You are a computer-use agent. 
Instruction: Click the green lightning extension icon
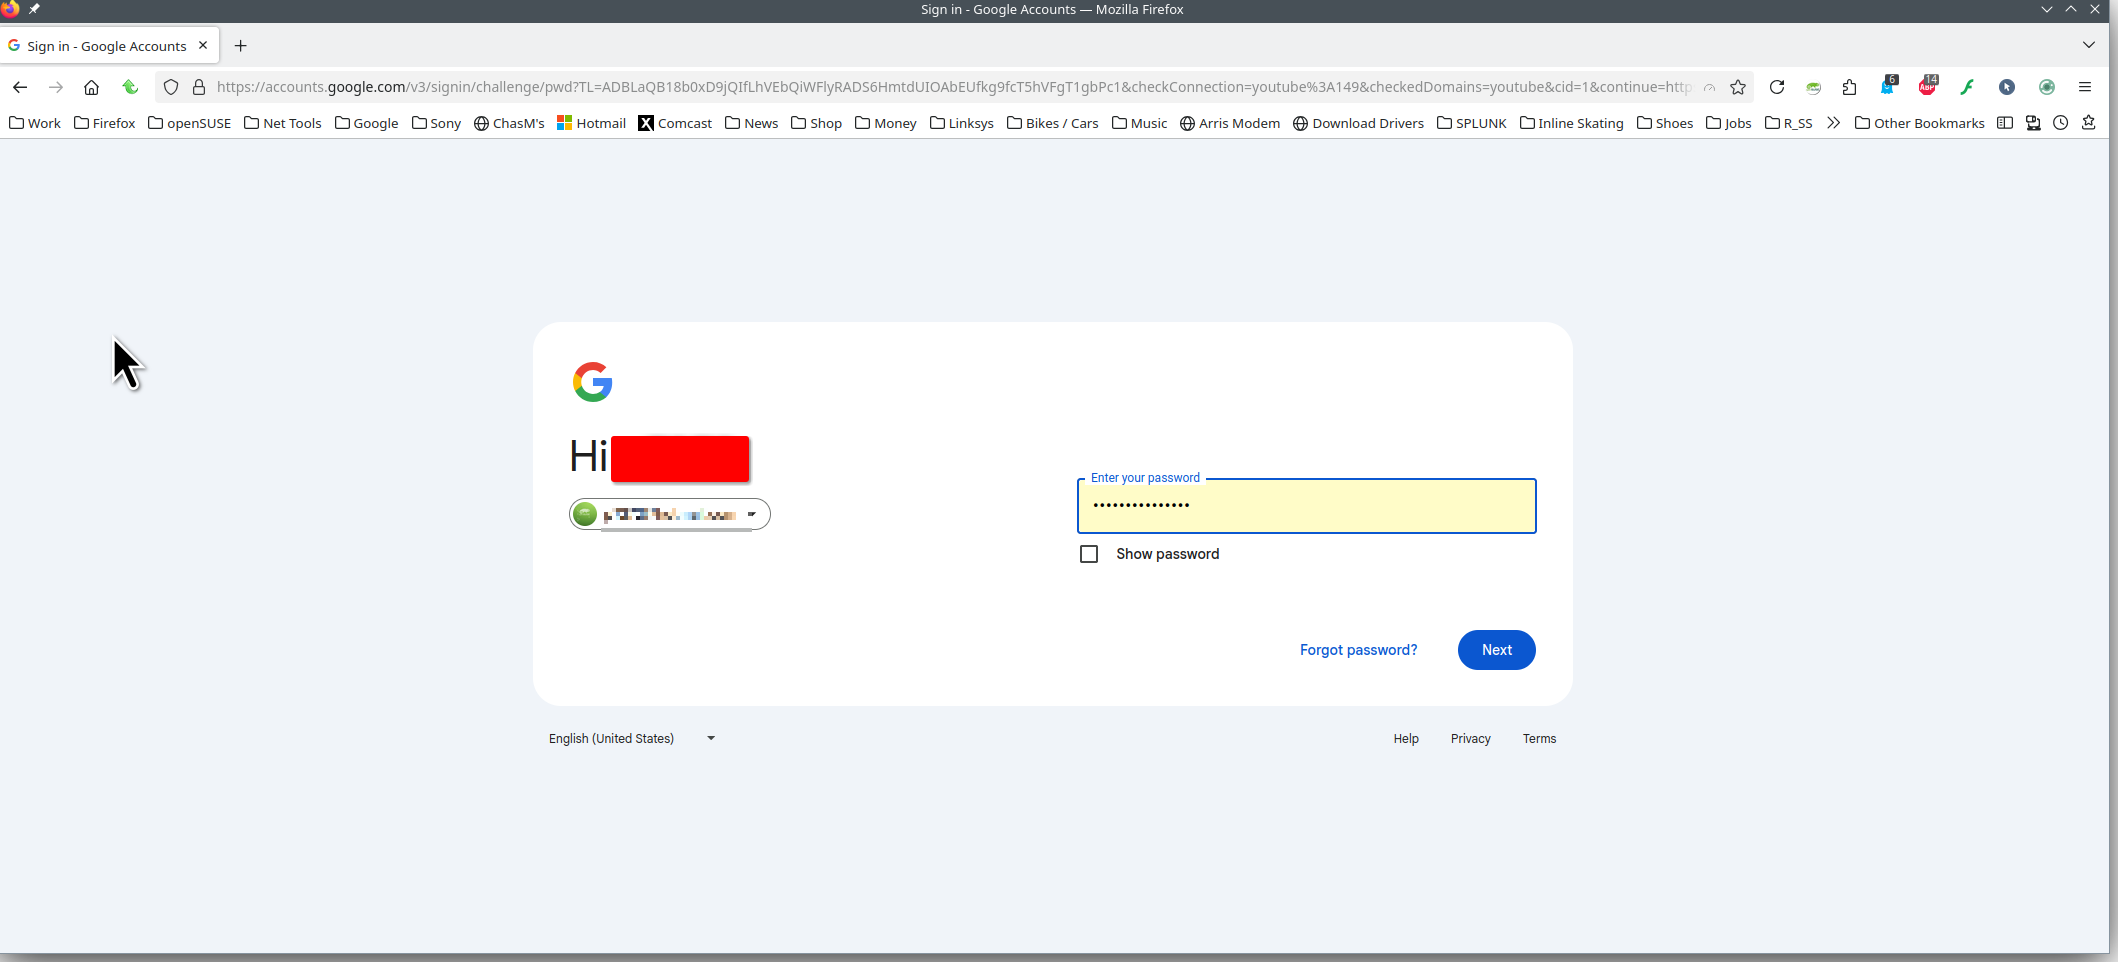[x=1967, y=87]
